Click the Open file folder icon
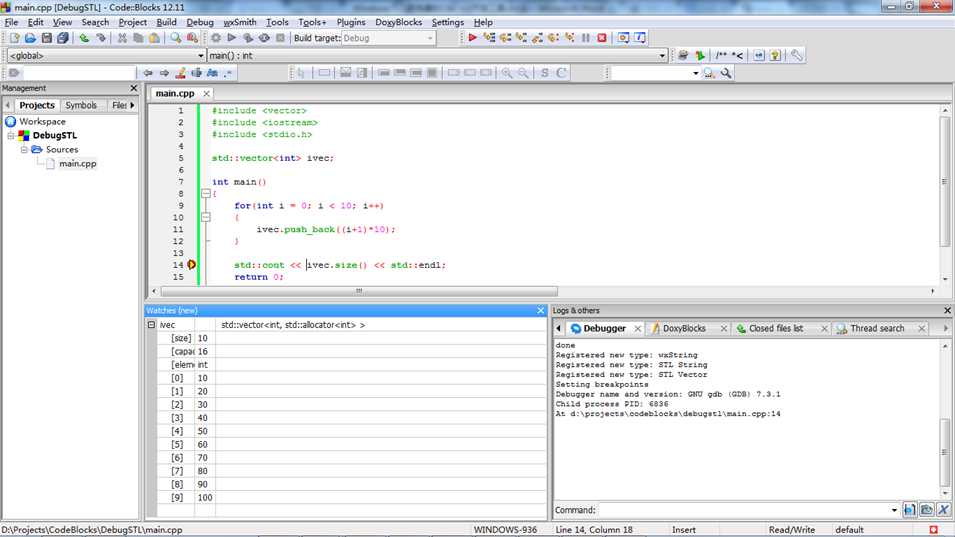The image size is (955, 537). point(30,38)
